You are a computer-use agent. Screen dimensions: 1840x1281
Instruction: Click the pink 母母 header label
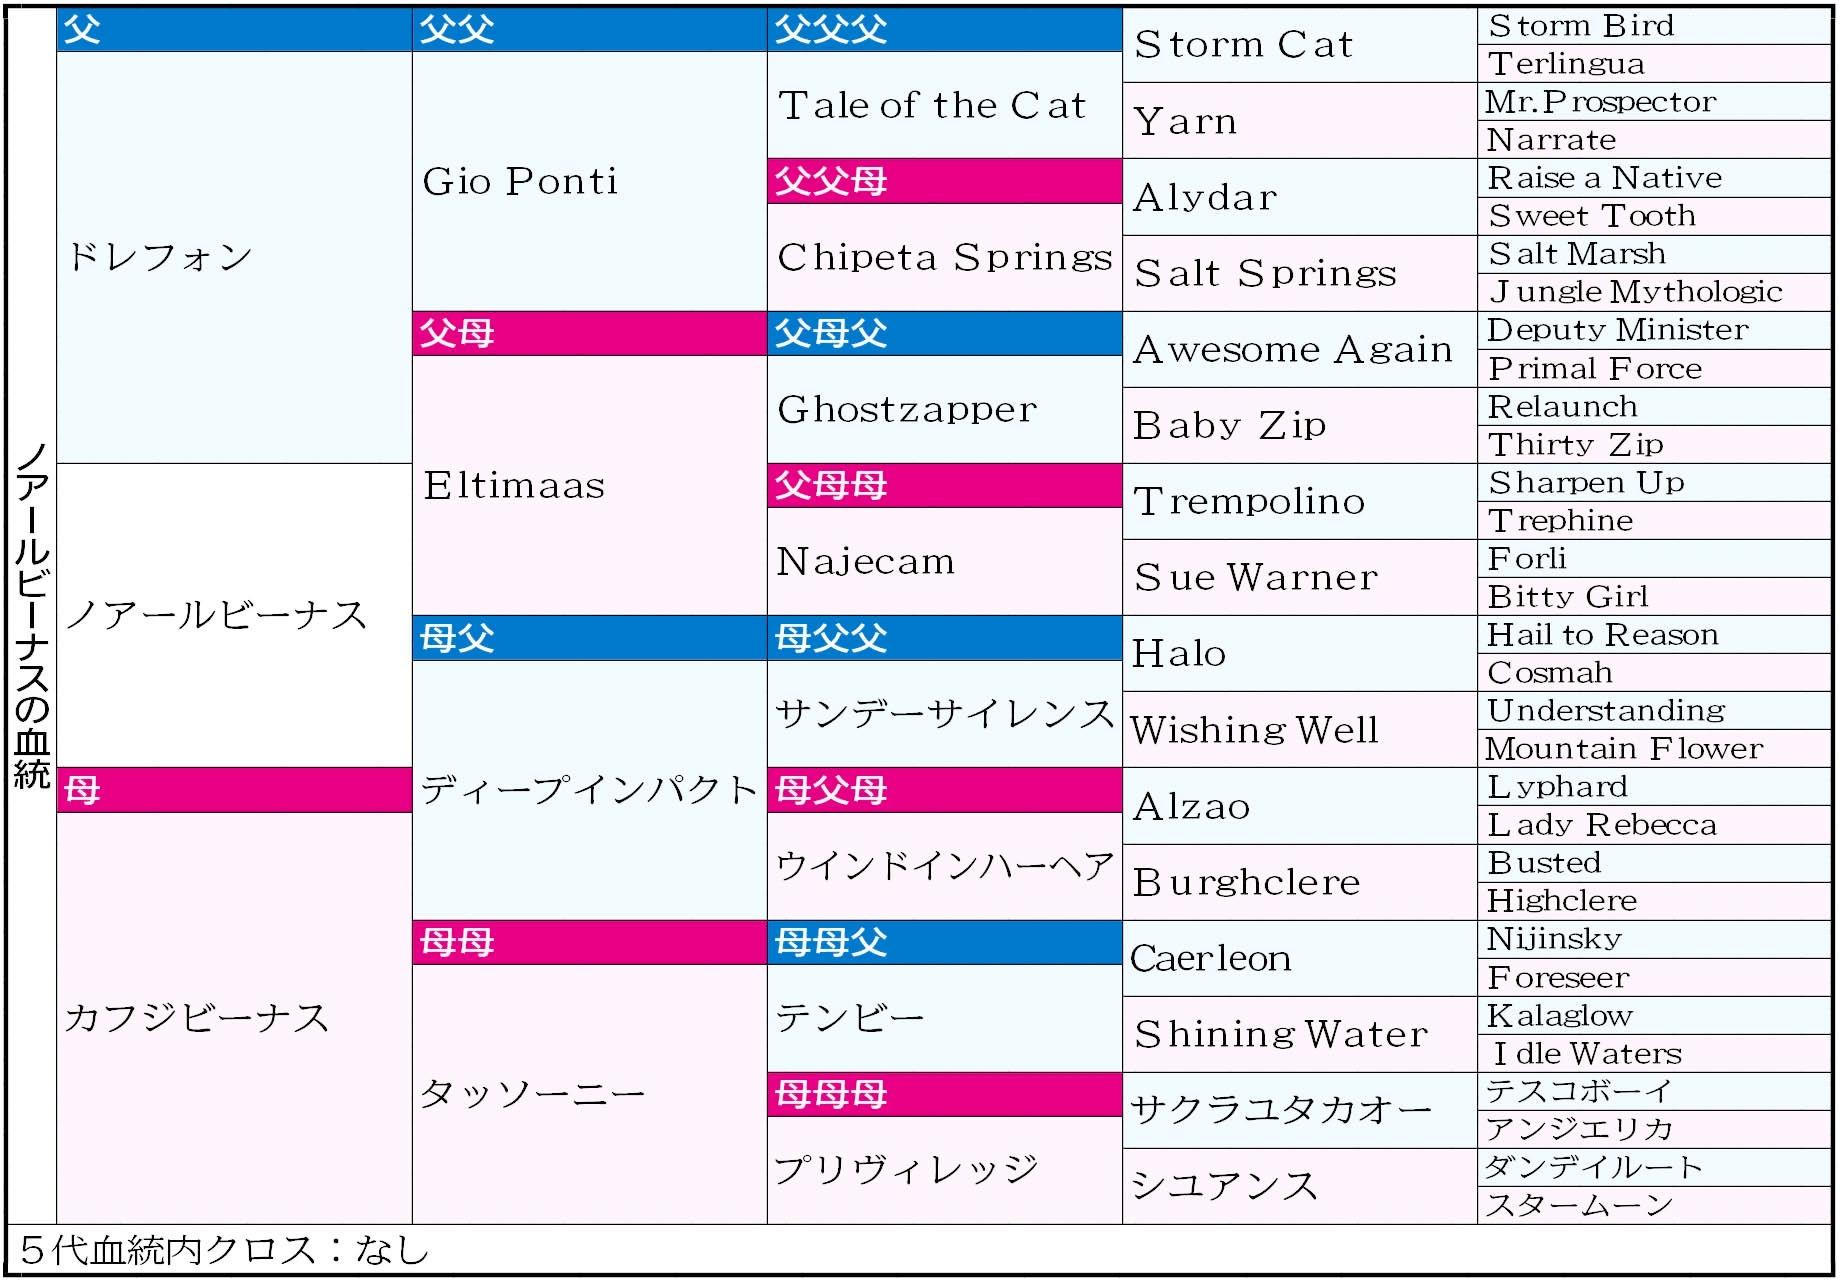[457, 942]
